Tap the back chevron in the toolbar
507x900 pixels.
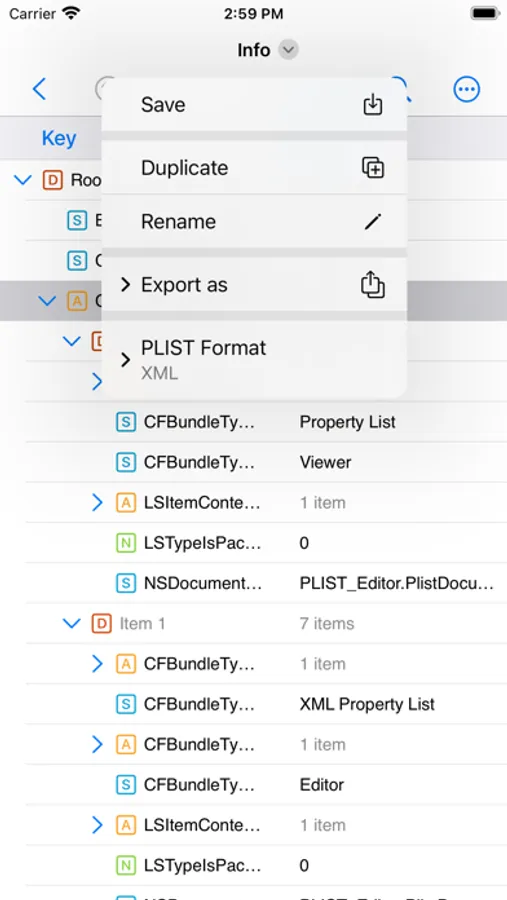tap(39, 89)
